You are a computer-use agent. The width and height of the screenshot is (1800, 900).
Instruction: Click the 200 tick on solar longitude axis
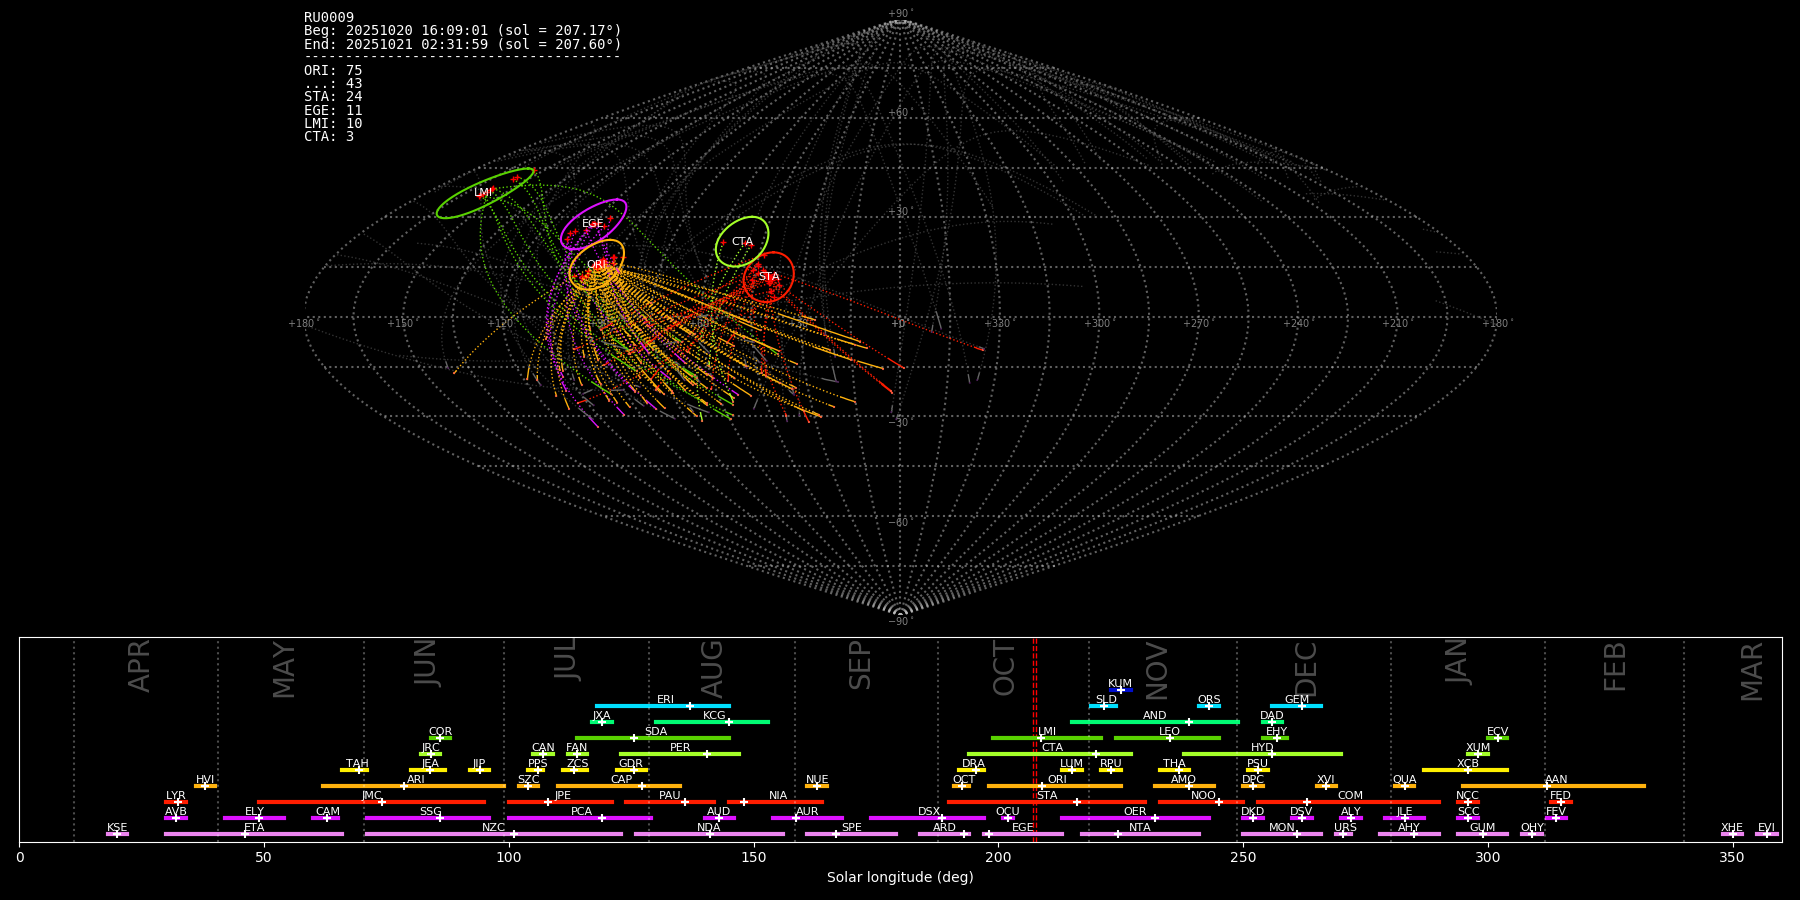tap(998, 857)
